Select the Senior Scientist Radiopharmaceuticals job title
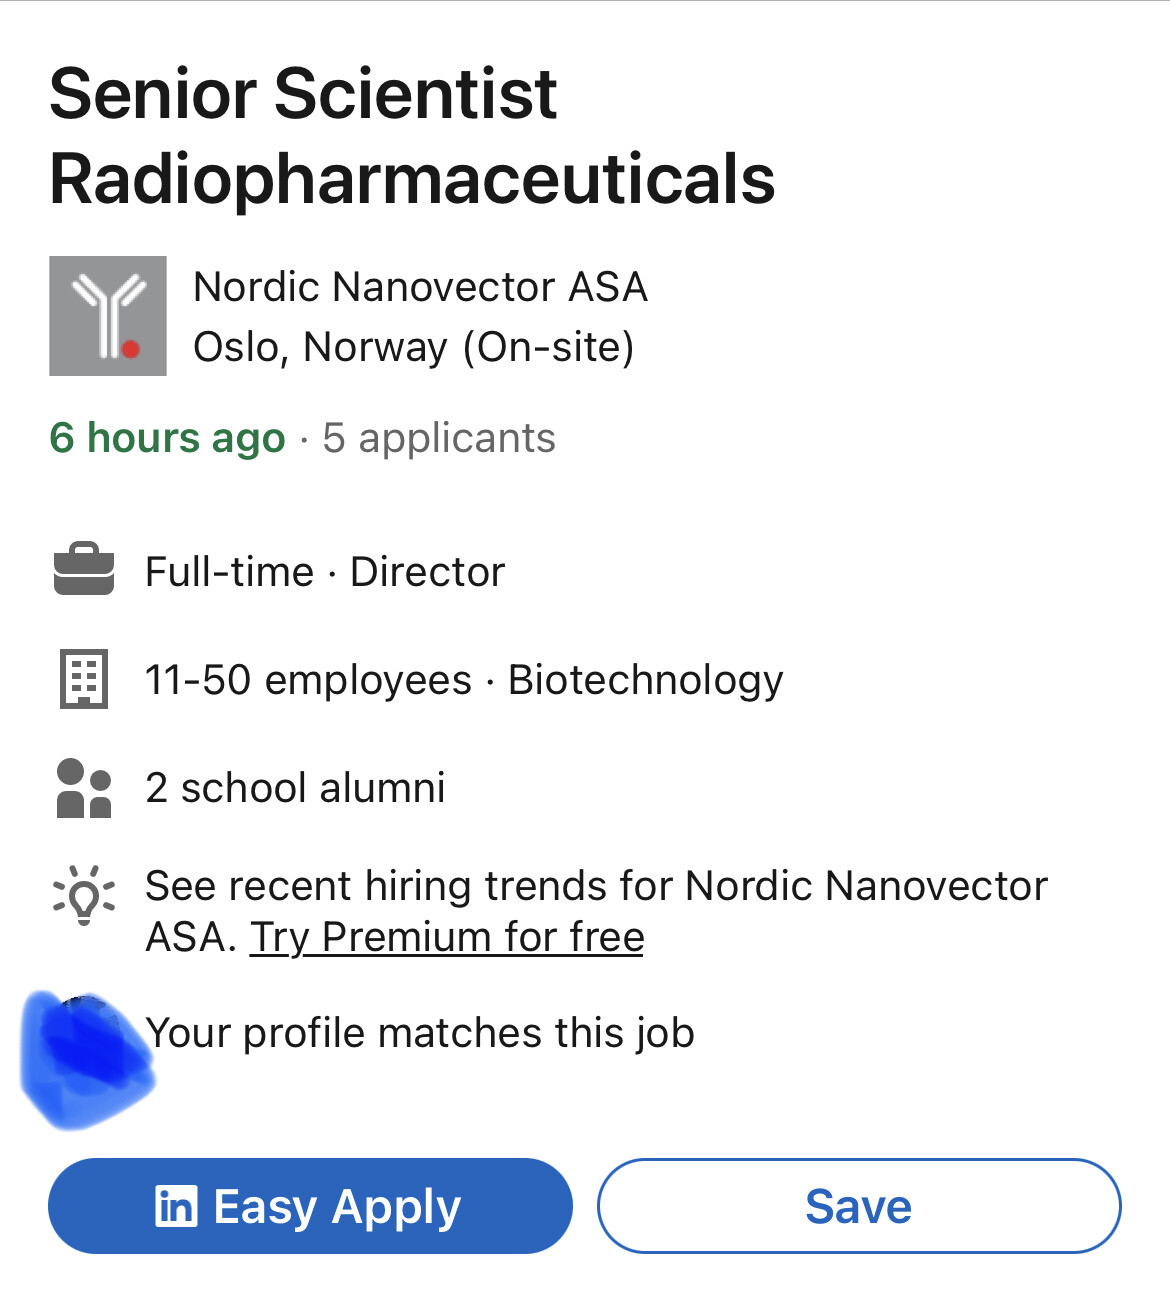This screenshot has width=1170, height=1296. 412,136
